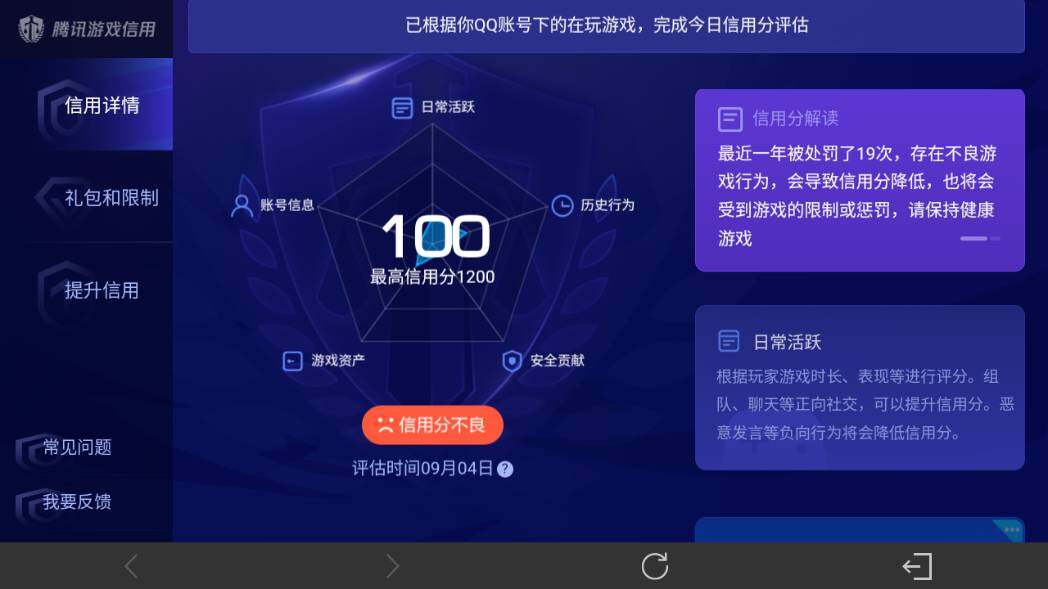Select the 游戏资产 wallet icon
1048x589 pixels.
(x=292, y=361)
